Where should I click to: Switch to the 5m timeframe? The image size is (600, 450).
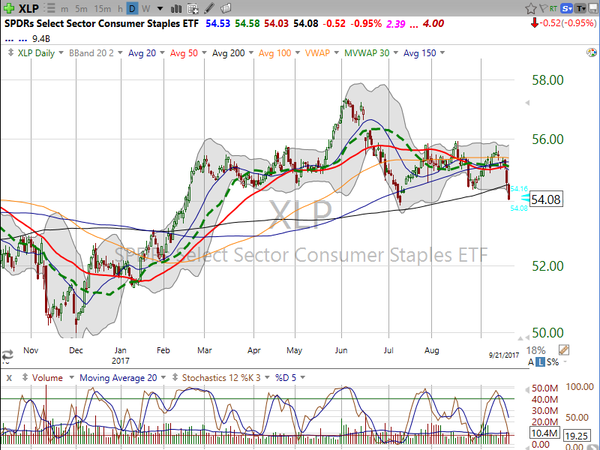[81, 8]
